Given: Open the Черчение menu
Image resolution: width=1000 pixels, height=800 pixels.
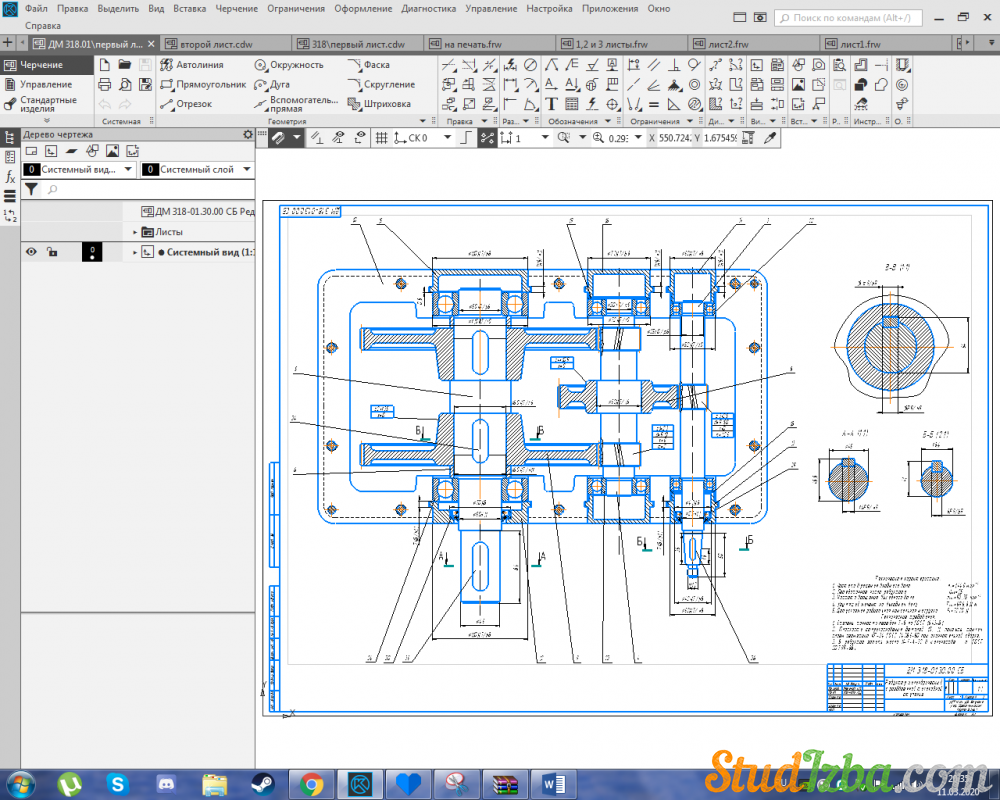Looking at the screenshot, I should (x=238, y=8).
